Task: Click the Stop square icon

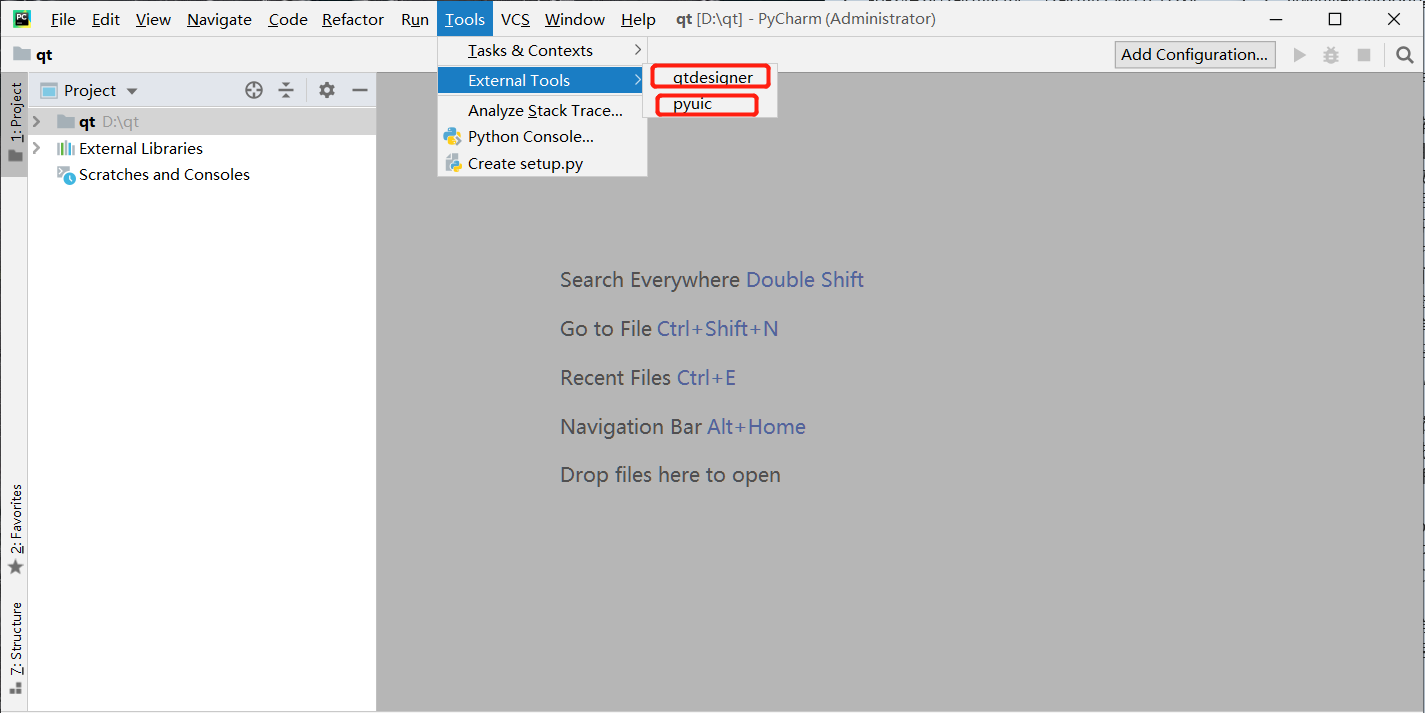Action: click(x=1363, y=55)
